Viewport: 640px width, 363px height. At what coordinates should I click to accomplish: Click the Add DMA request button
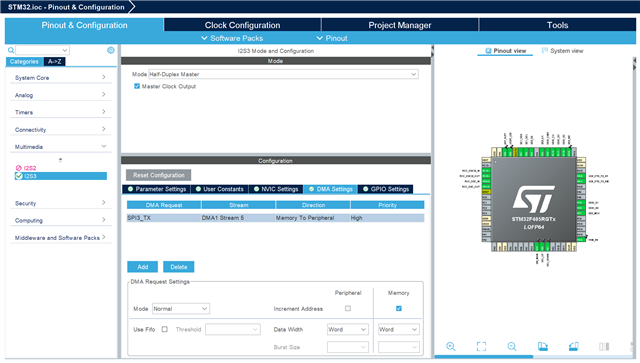(x=142, y=267)
